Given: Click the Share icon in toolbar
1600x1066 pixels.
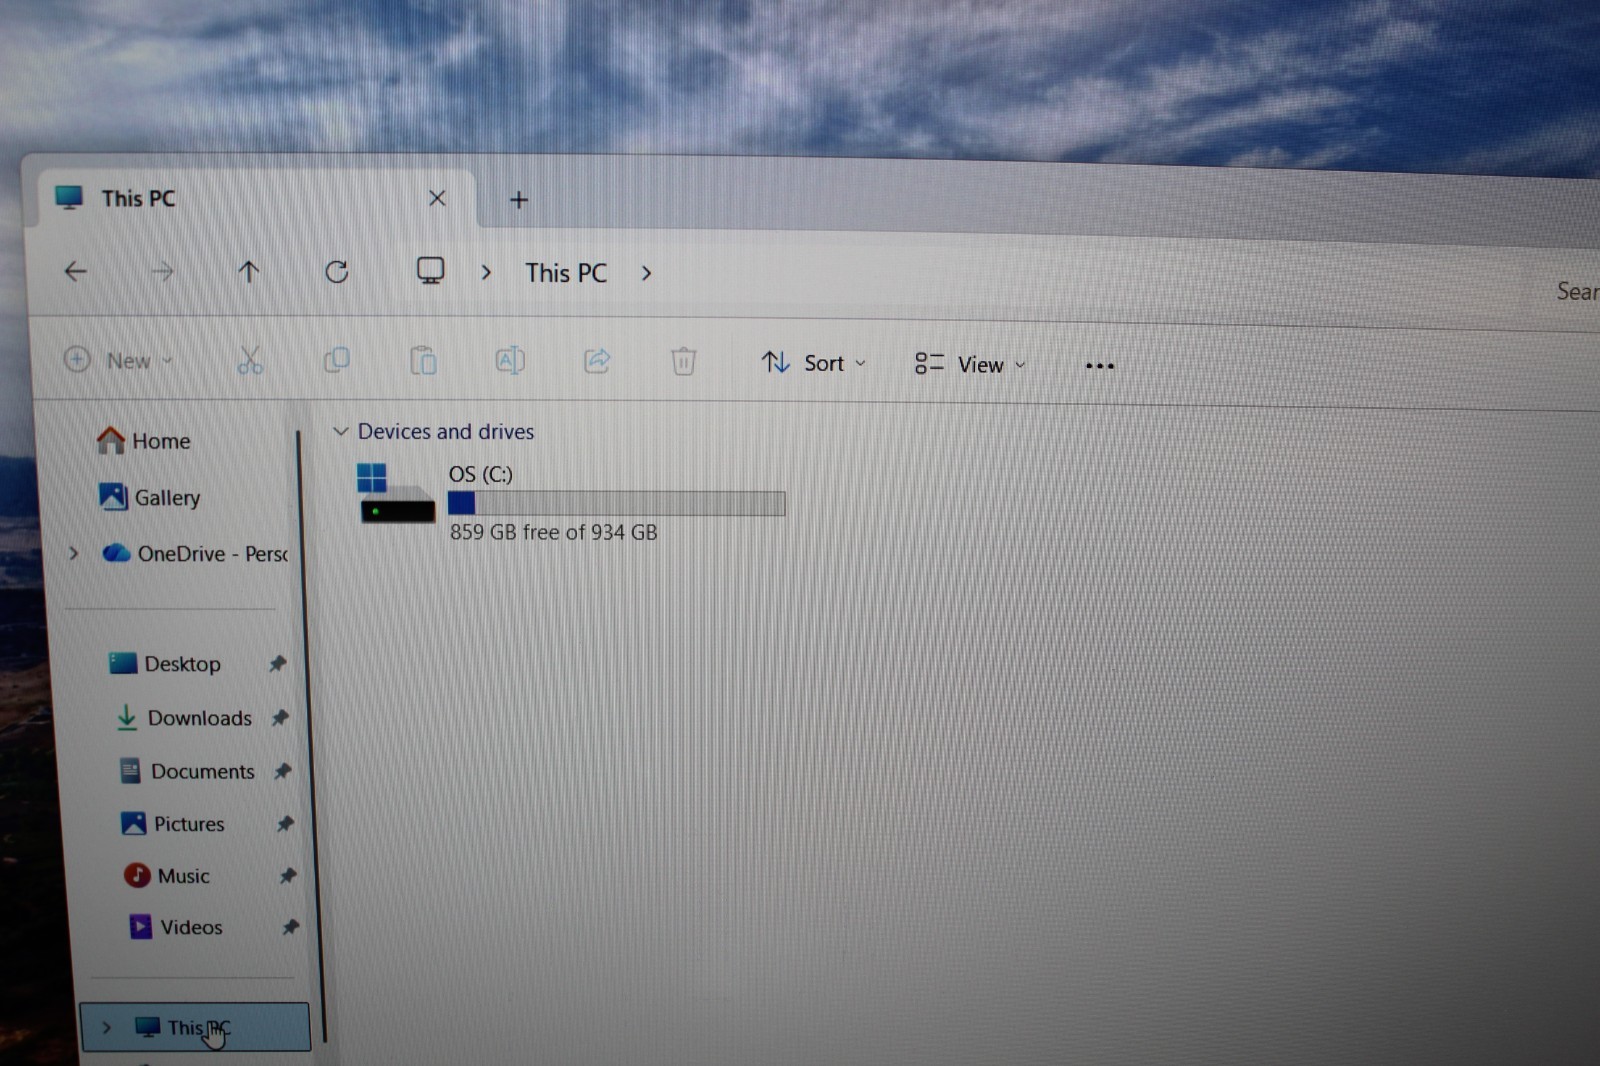Looking at the screenshot, I should (x=597, y=361).
